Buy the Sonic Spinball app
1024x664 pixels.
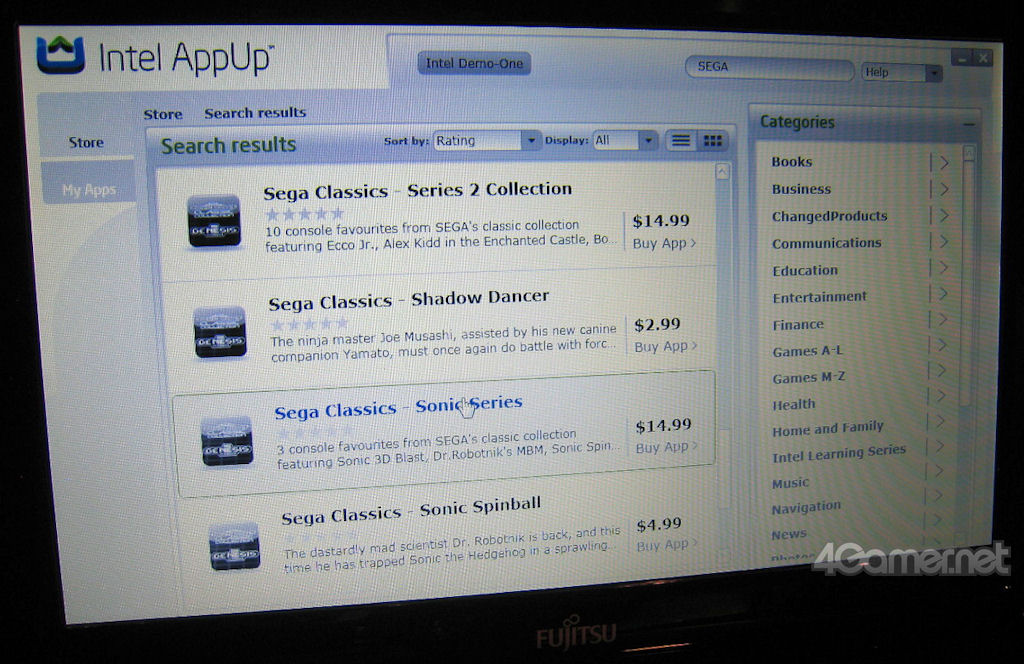click(x=667, y=545)
